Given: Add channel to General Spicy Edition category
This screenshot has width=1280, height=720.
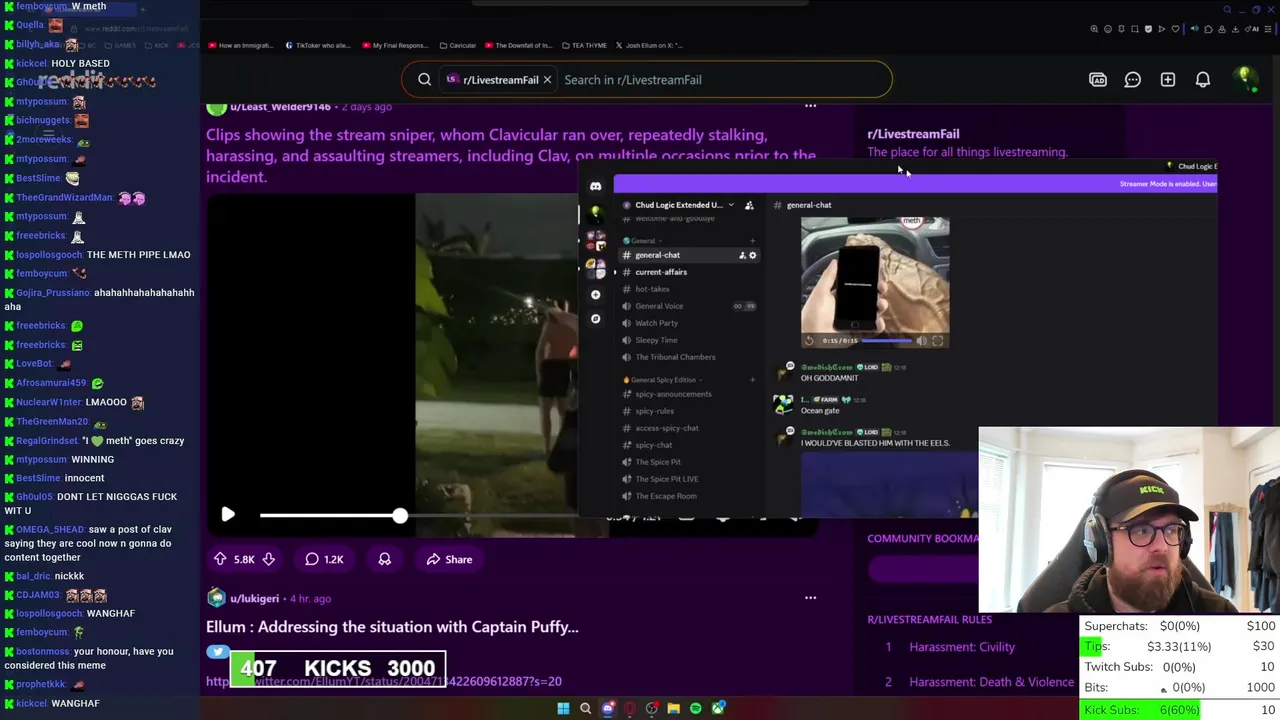Looking at the screenshot, I should 753,380.
